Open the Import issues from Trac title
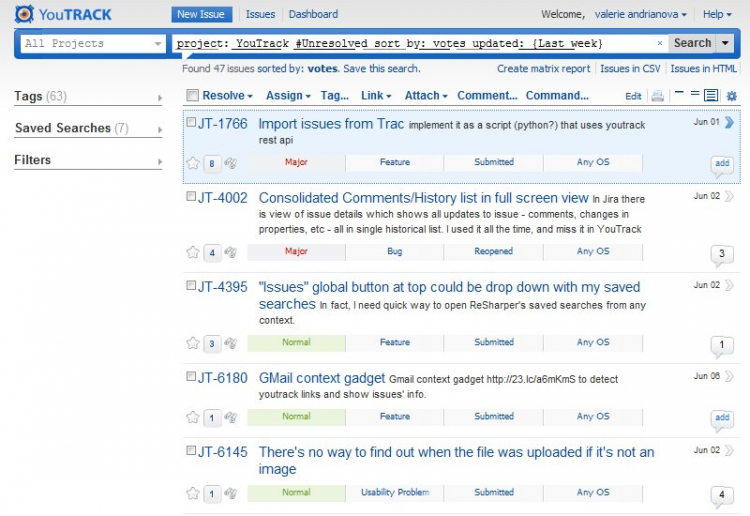Image resolution: width=750 pixels, height=516 pixels. [x=331, y=124]
